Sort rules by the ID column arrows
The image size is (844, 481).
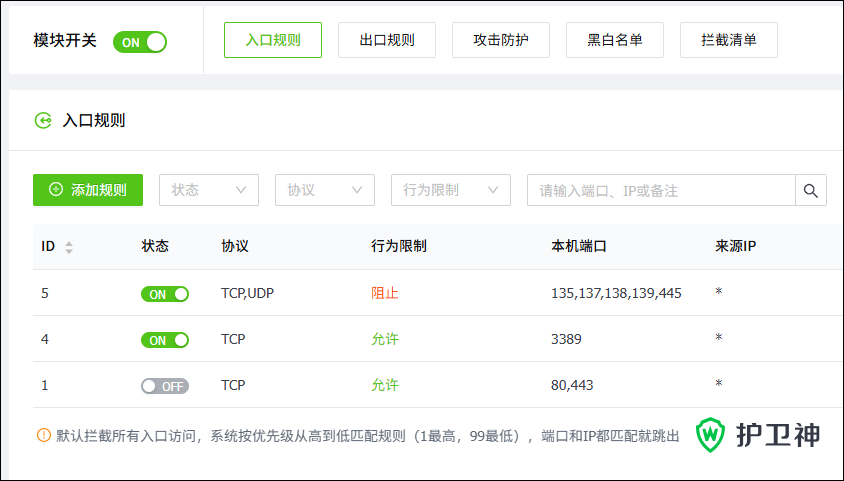coord(69,247)
